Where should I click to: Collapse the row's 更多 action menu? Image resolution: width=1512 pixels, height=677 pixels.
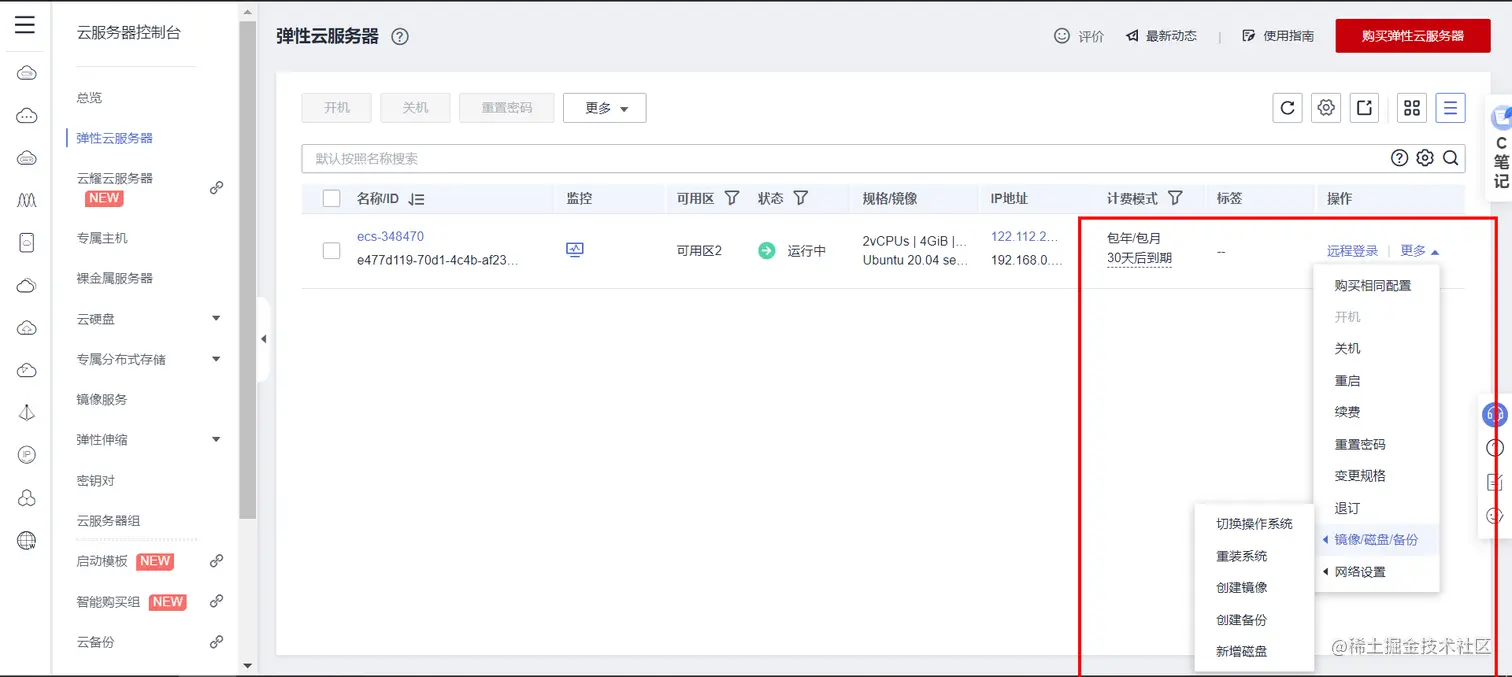[x=1420, y=251]
